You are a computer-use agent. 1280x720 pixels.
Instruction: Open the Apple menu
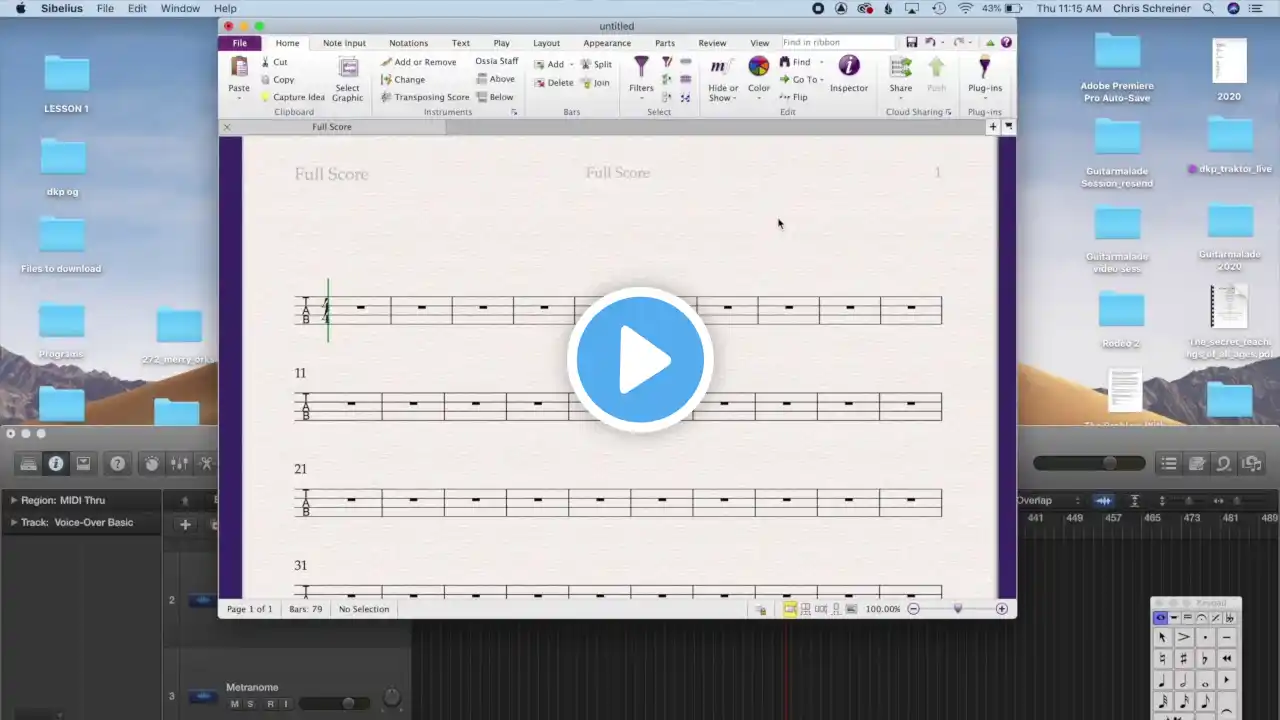click(x=20, y=8)
